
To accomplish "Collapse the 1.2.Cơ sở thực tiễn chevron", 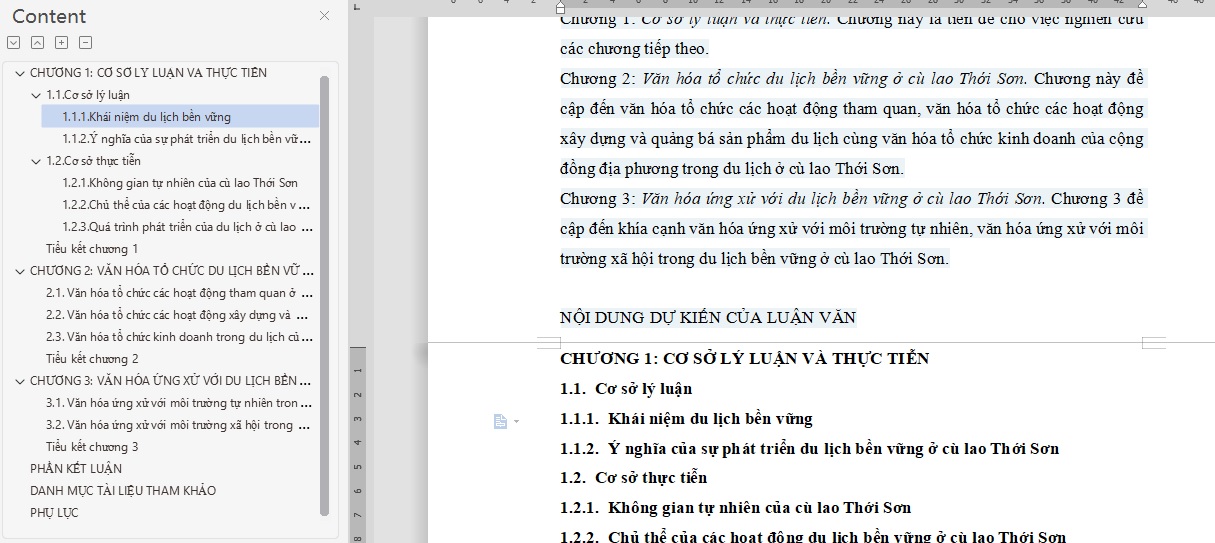I will click(x=36, y=161).
